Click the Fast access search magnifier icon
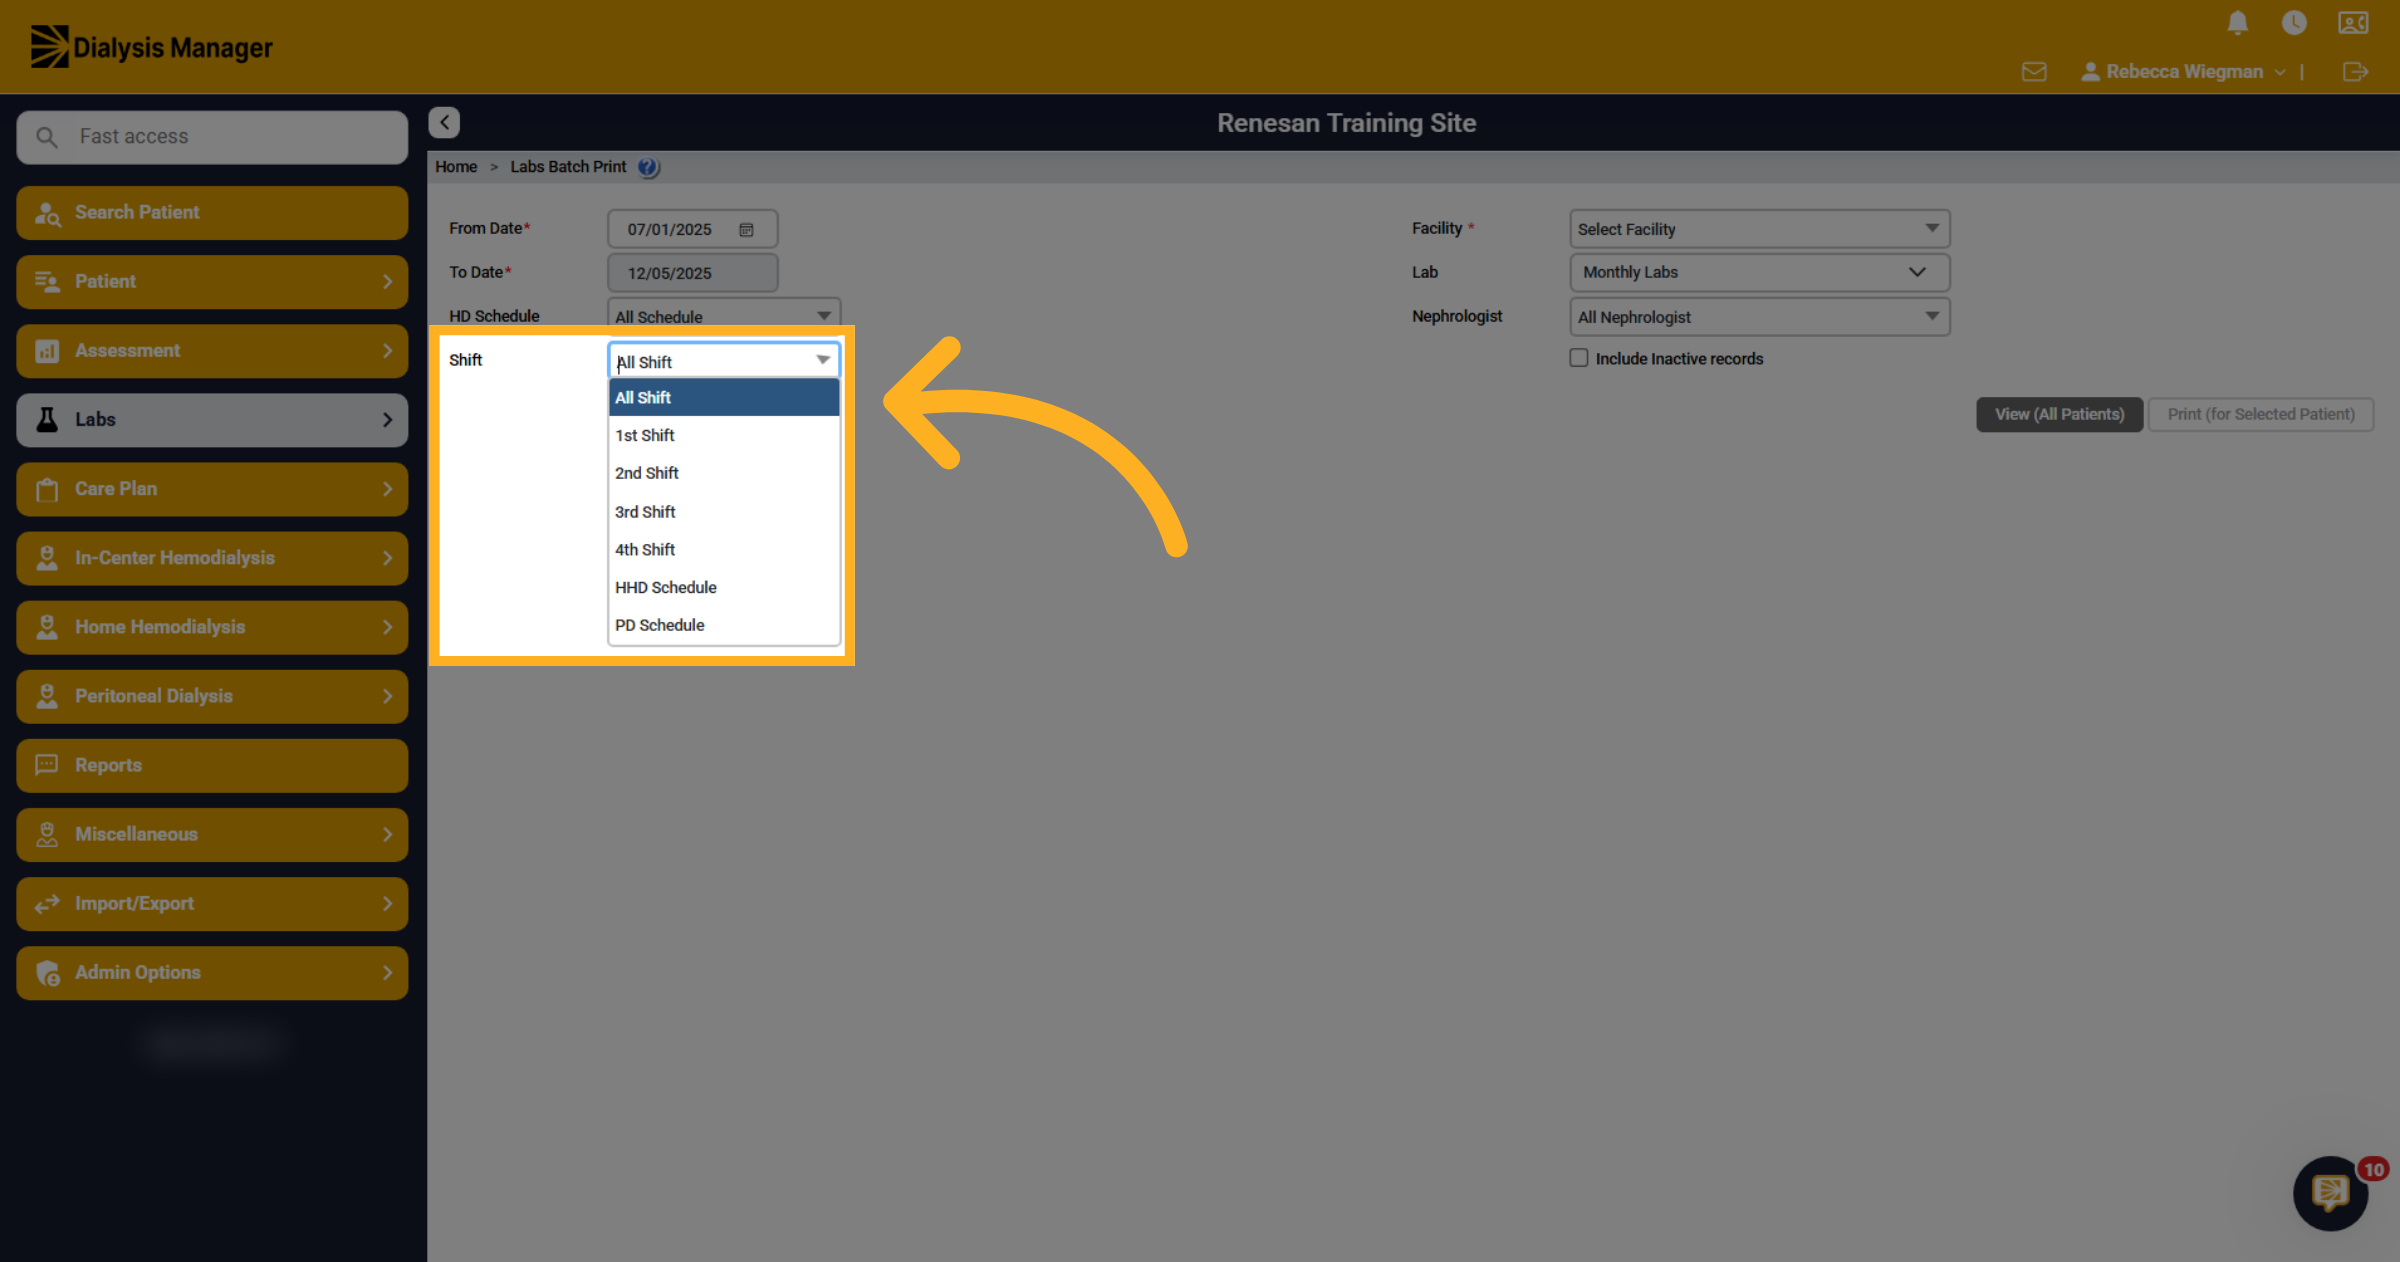This screenshot has height=1262, width=2400. pos(47,137)
